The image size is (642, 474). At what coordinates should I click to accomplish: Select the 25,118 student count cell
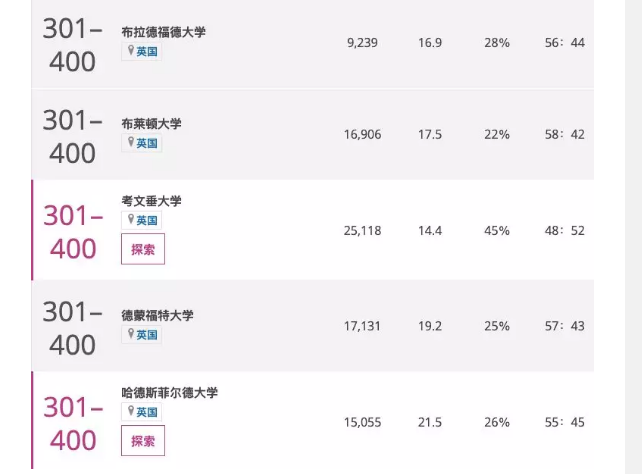[362, 231]
